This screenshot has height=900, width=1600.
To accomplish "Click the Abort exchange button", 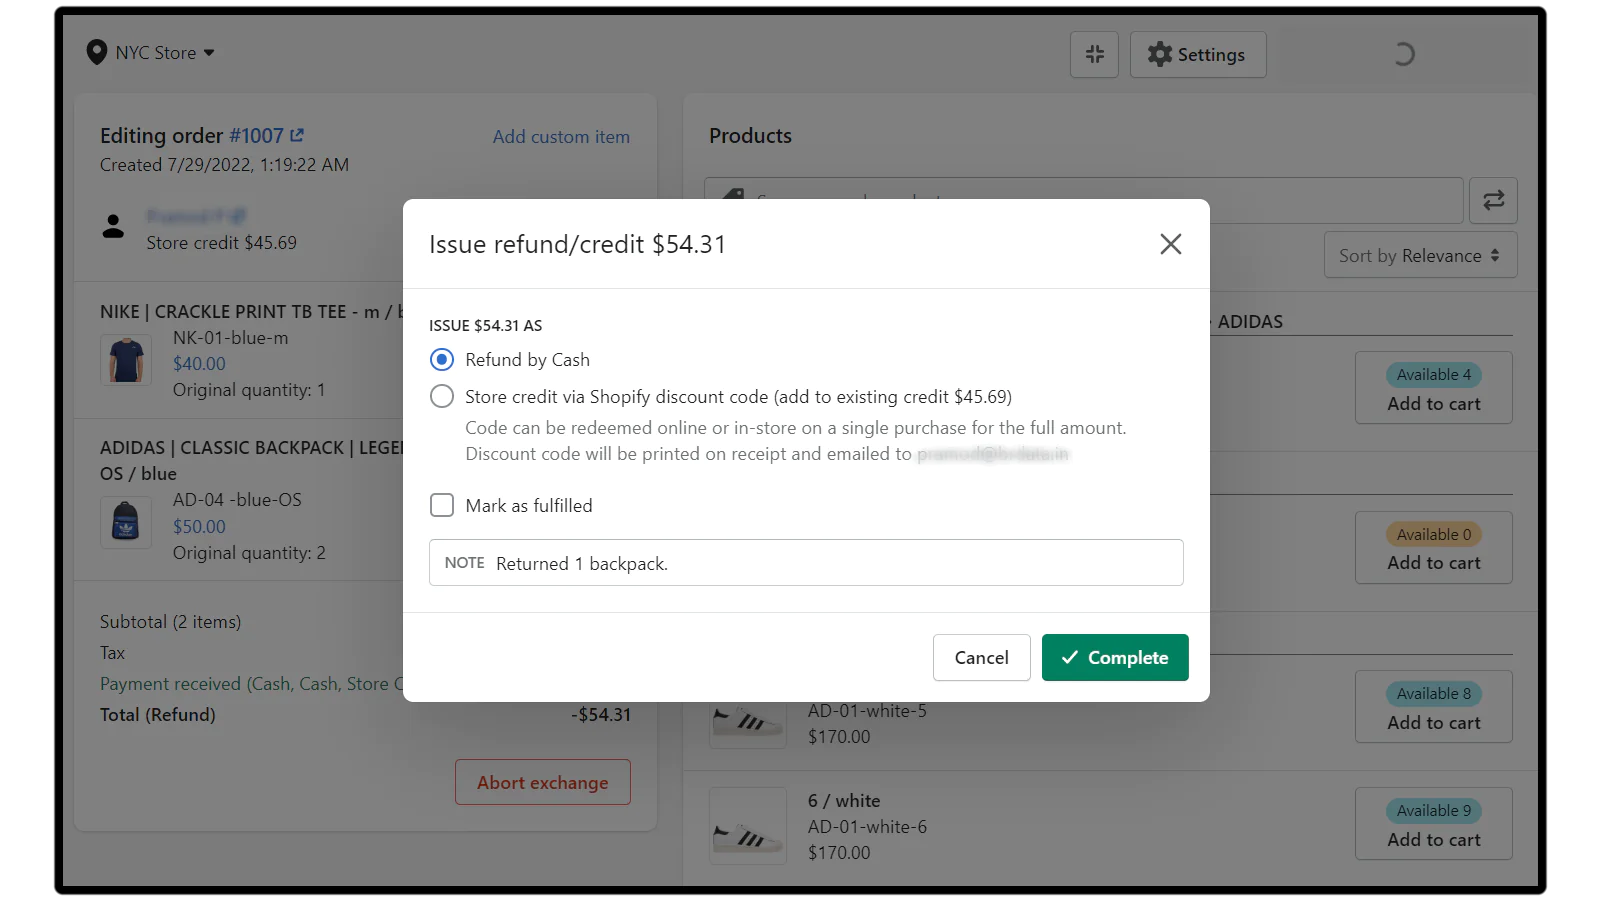I will 542,782.
